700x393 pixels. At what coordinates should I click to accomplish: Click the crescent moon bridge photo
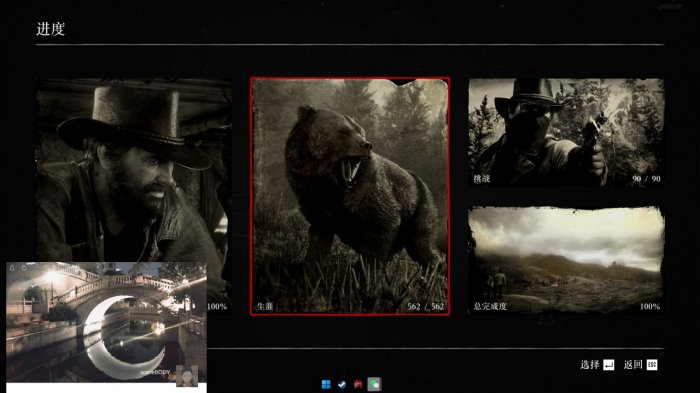[x=106, y=322]
